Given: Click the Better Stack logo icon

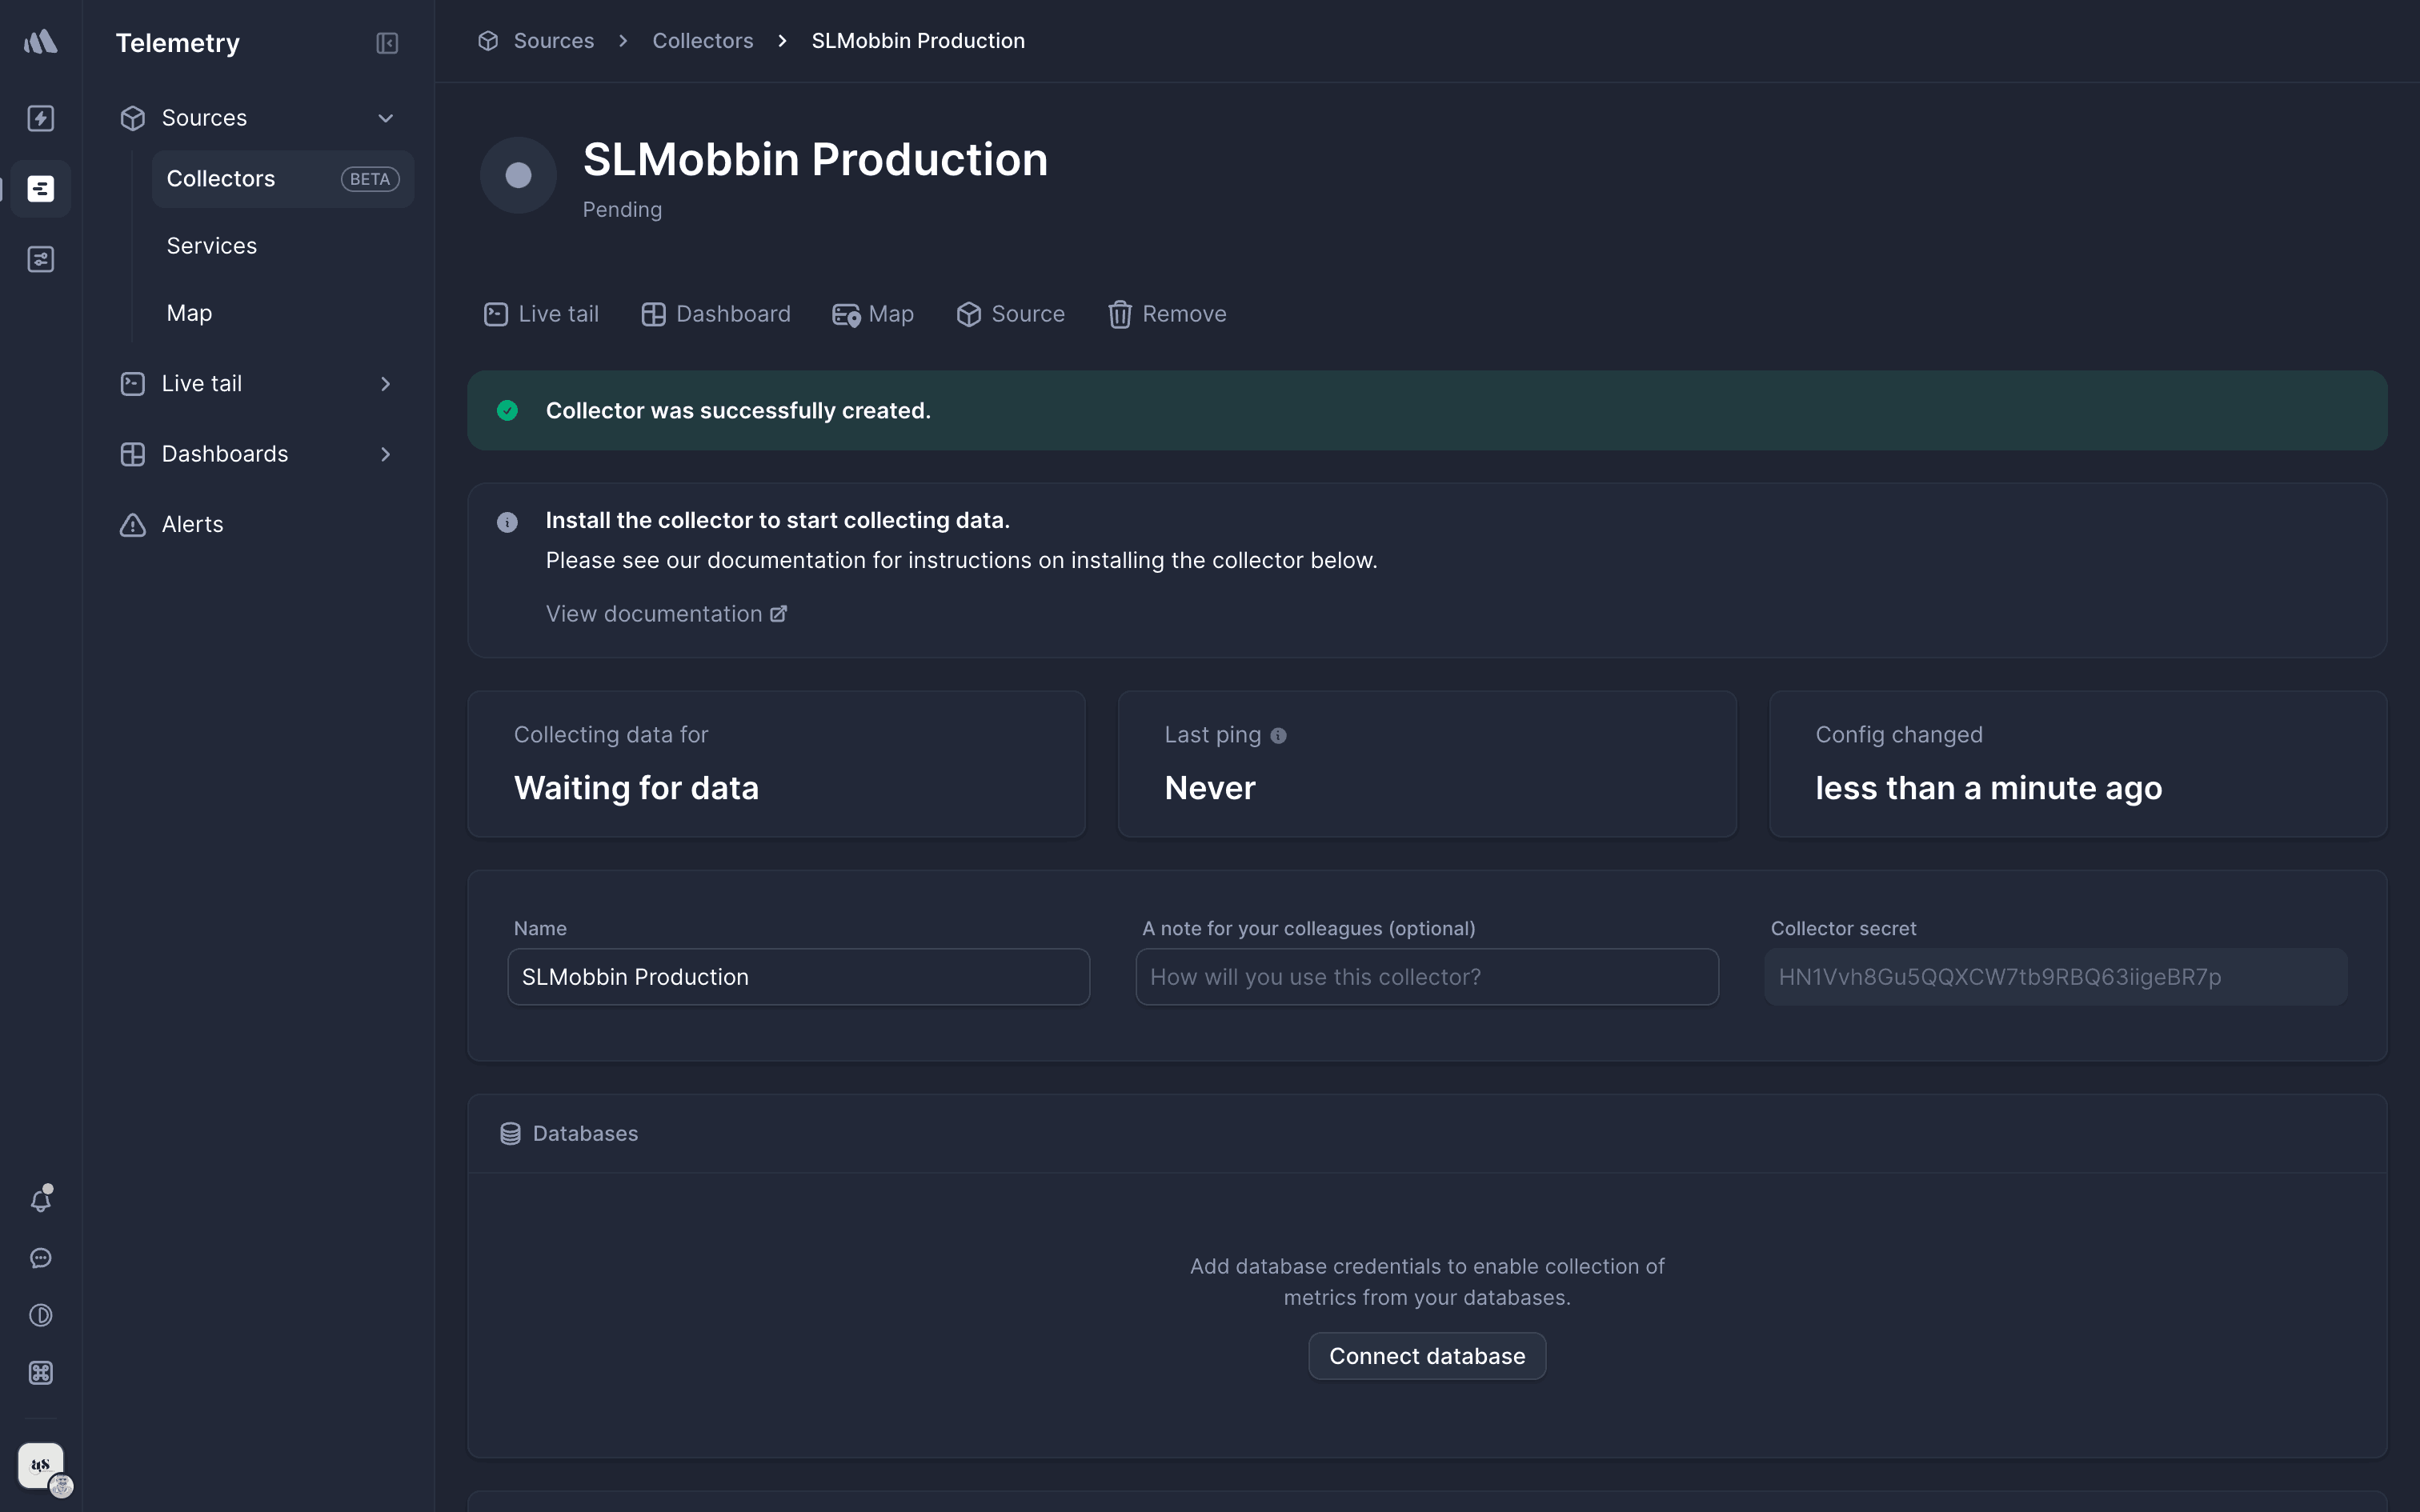Looking at the screenshot, I should click(x=41, y=42).
